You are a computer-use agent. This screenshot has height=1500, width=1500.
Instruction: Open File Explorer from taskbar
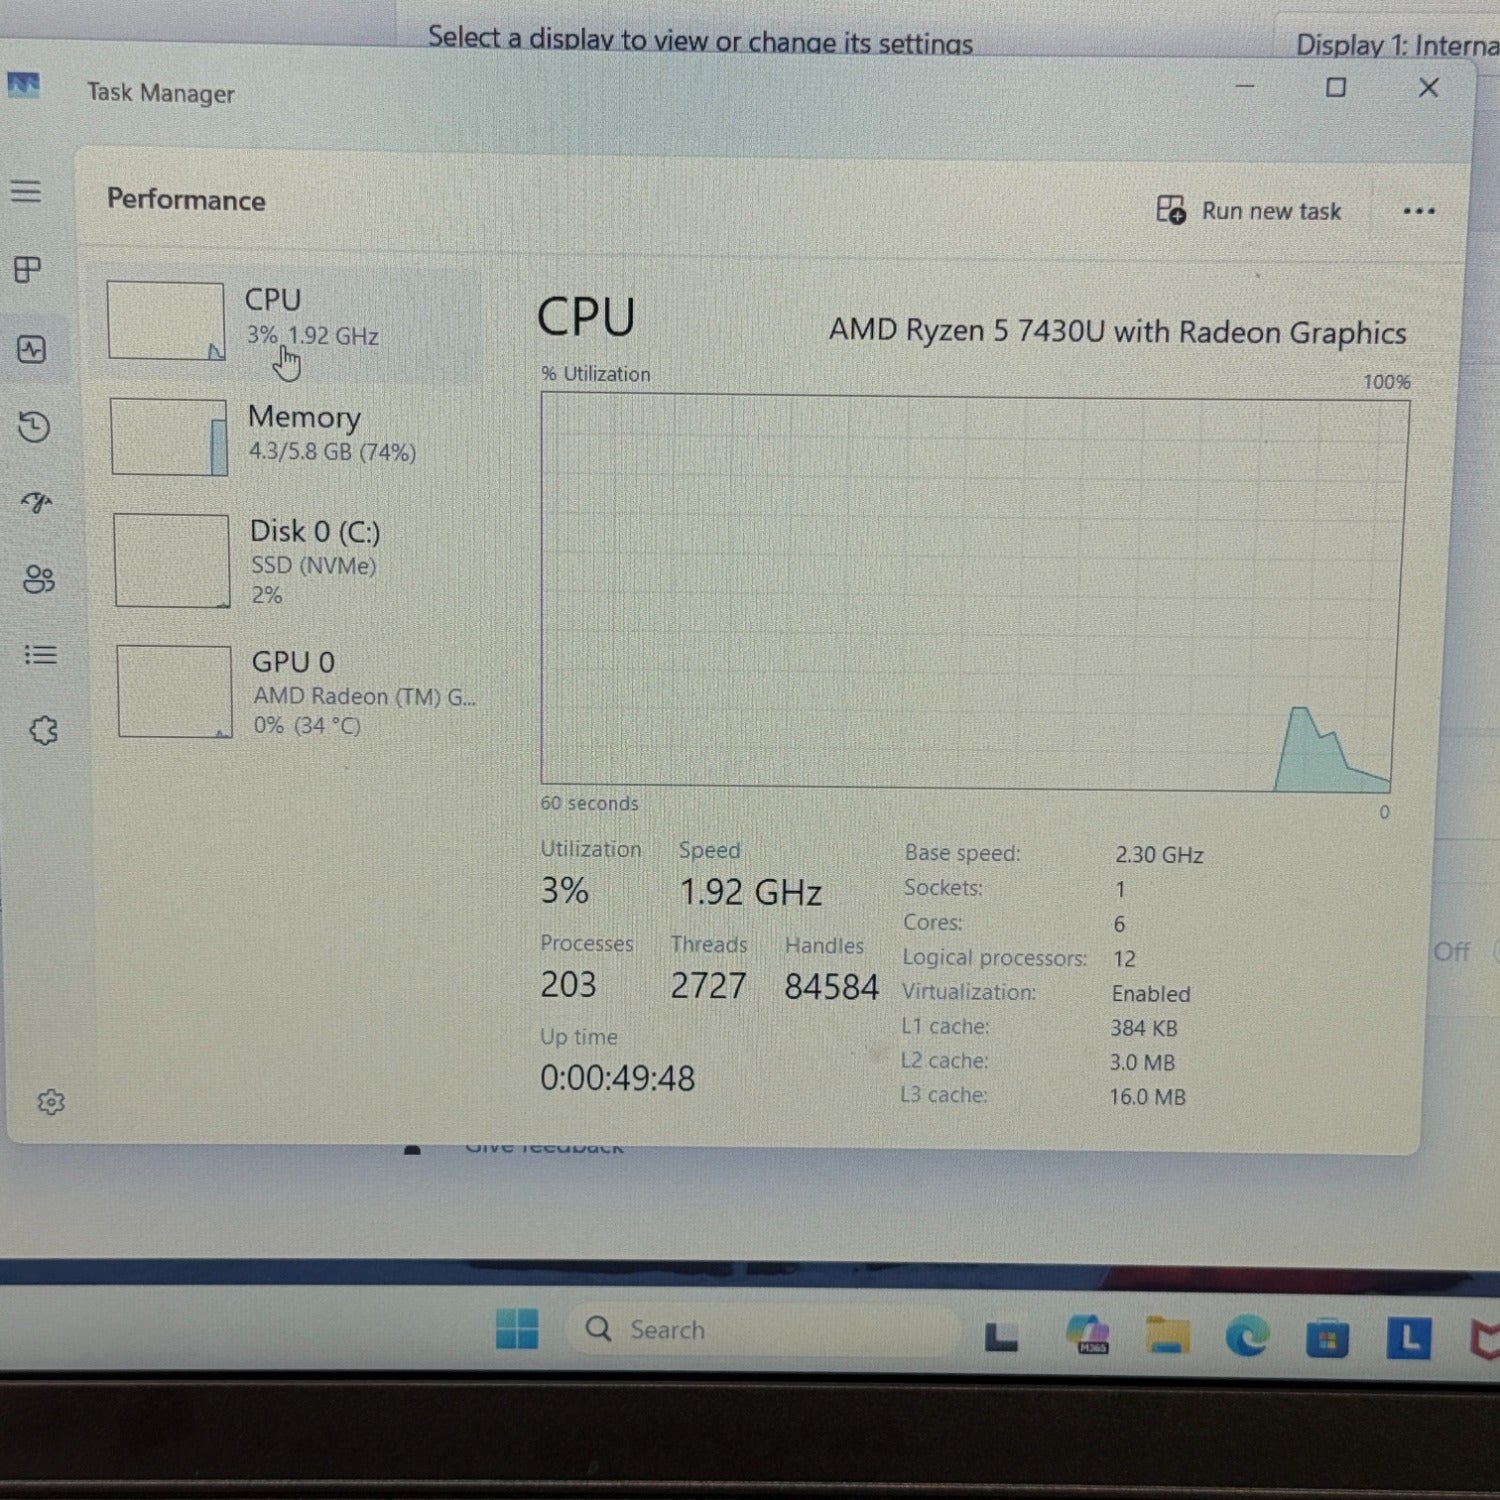[x=1167, y=1335]
